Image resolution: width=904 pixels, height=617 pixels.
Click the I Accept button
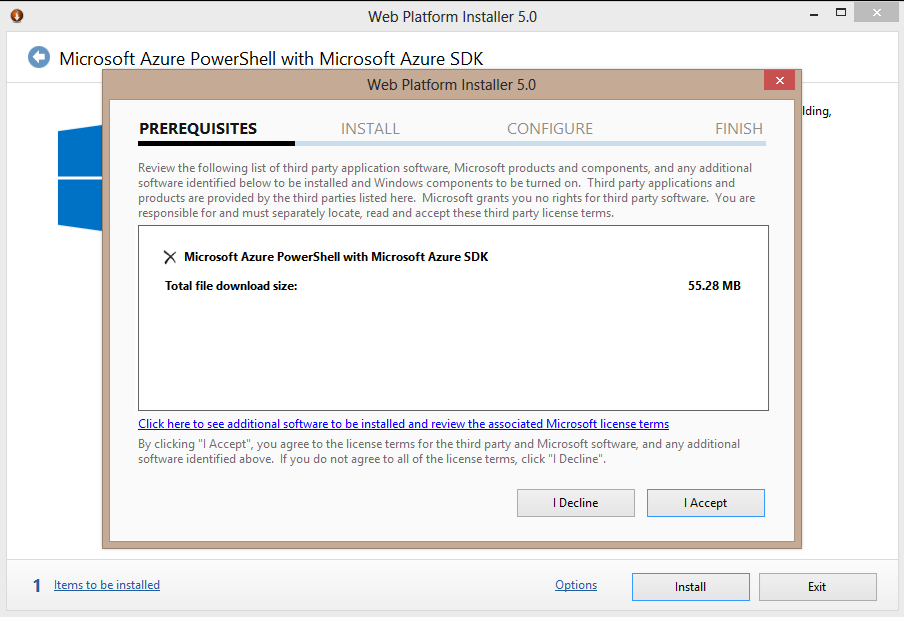click(x=706, y=503)
